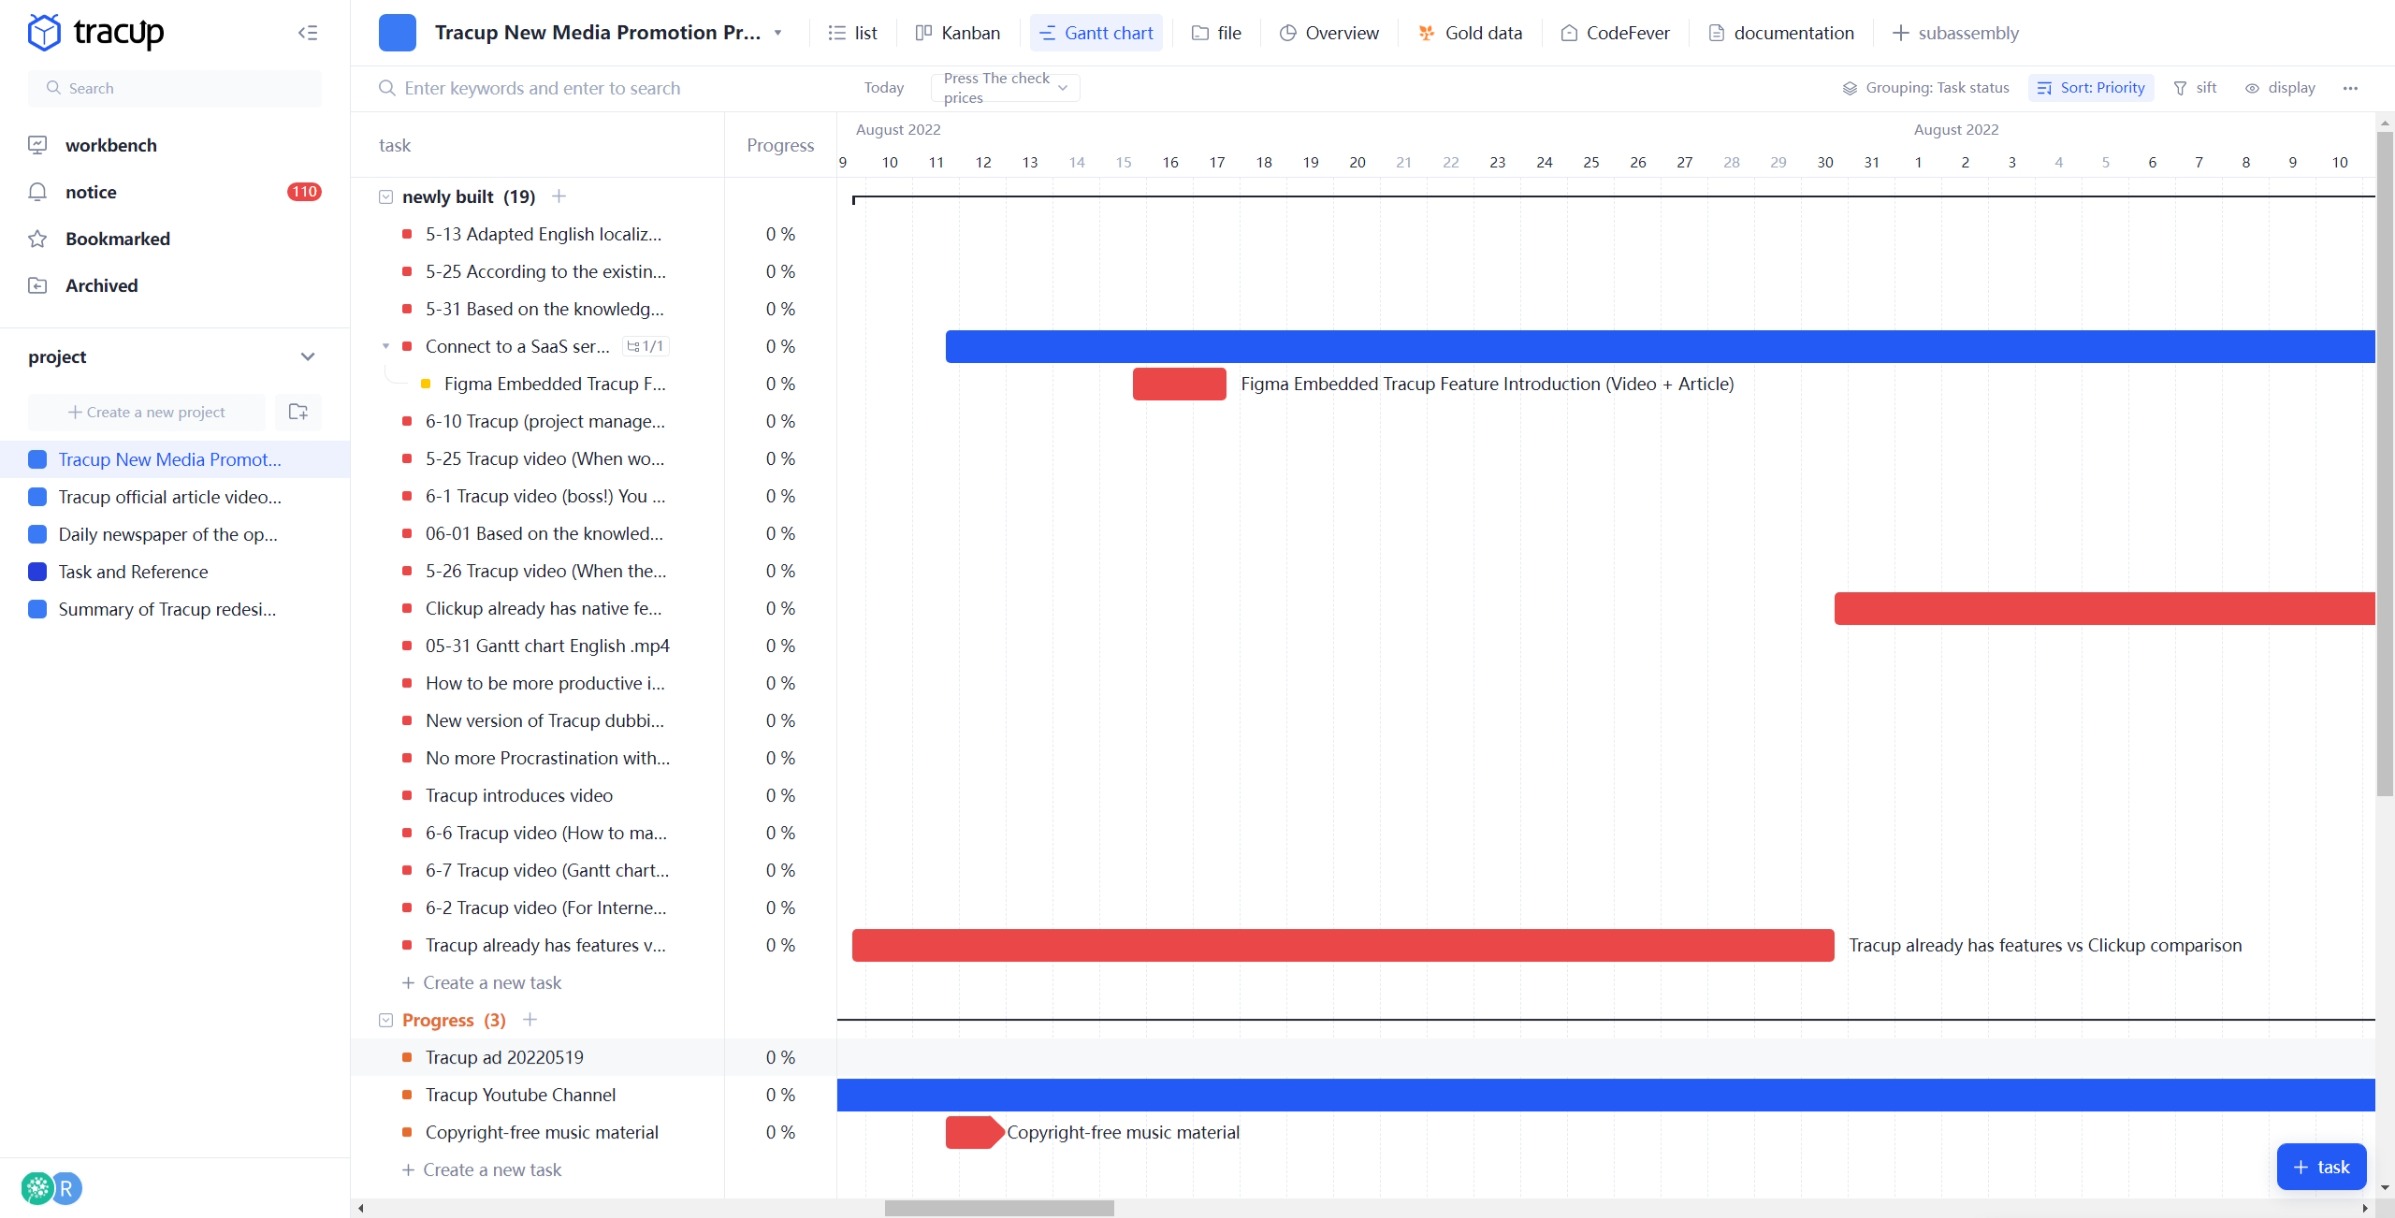The image size is (2395, 1218).
Task: Click the 110 notification badge
Action: (304, 192)
